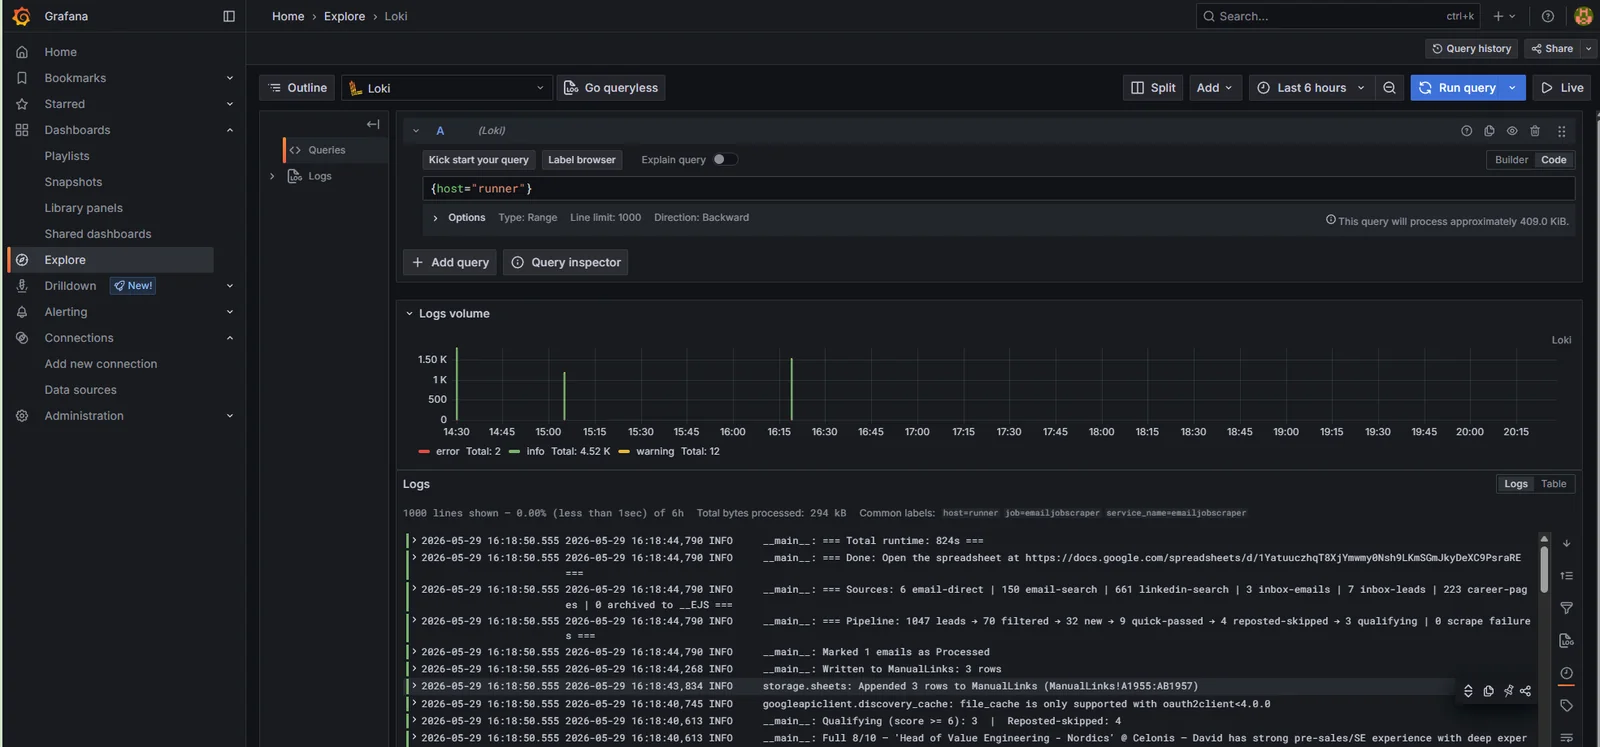Collapse the Logs volume panel
The image size is (1600, 747).
pos(409,314)
